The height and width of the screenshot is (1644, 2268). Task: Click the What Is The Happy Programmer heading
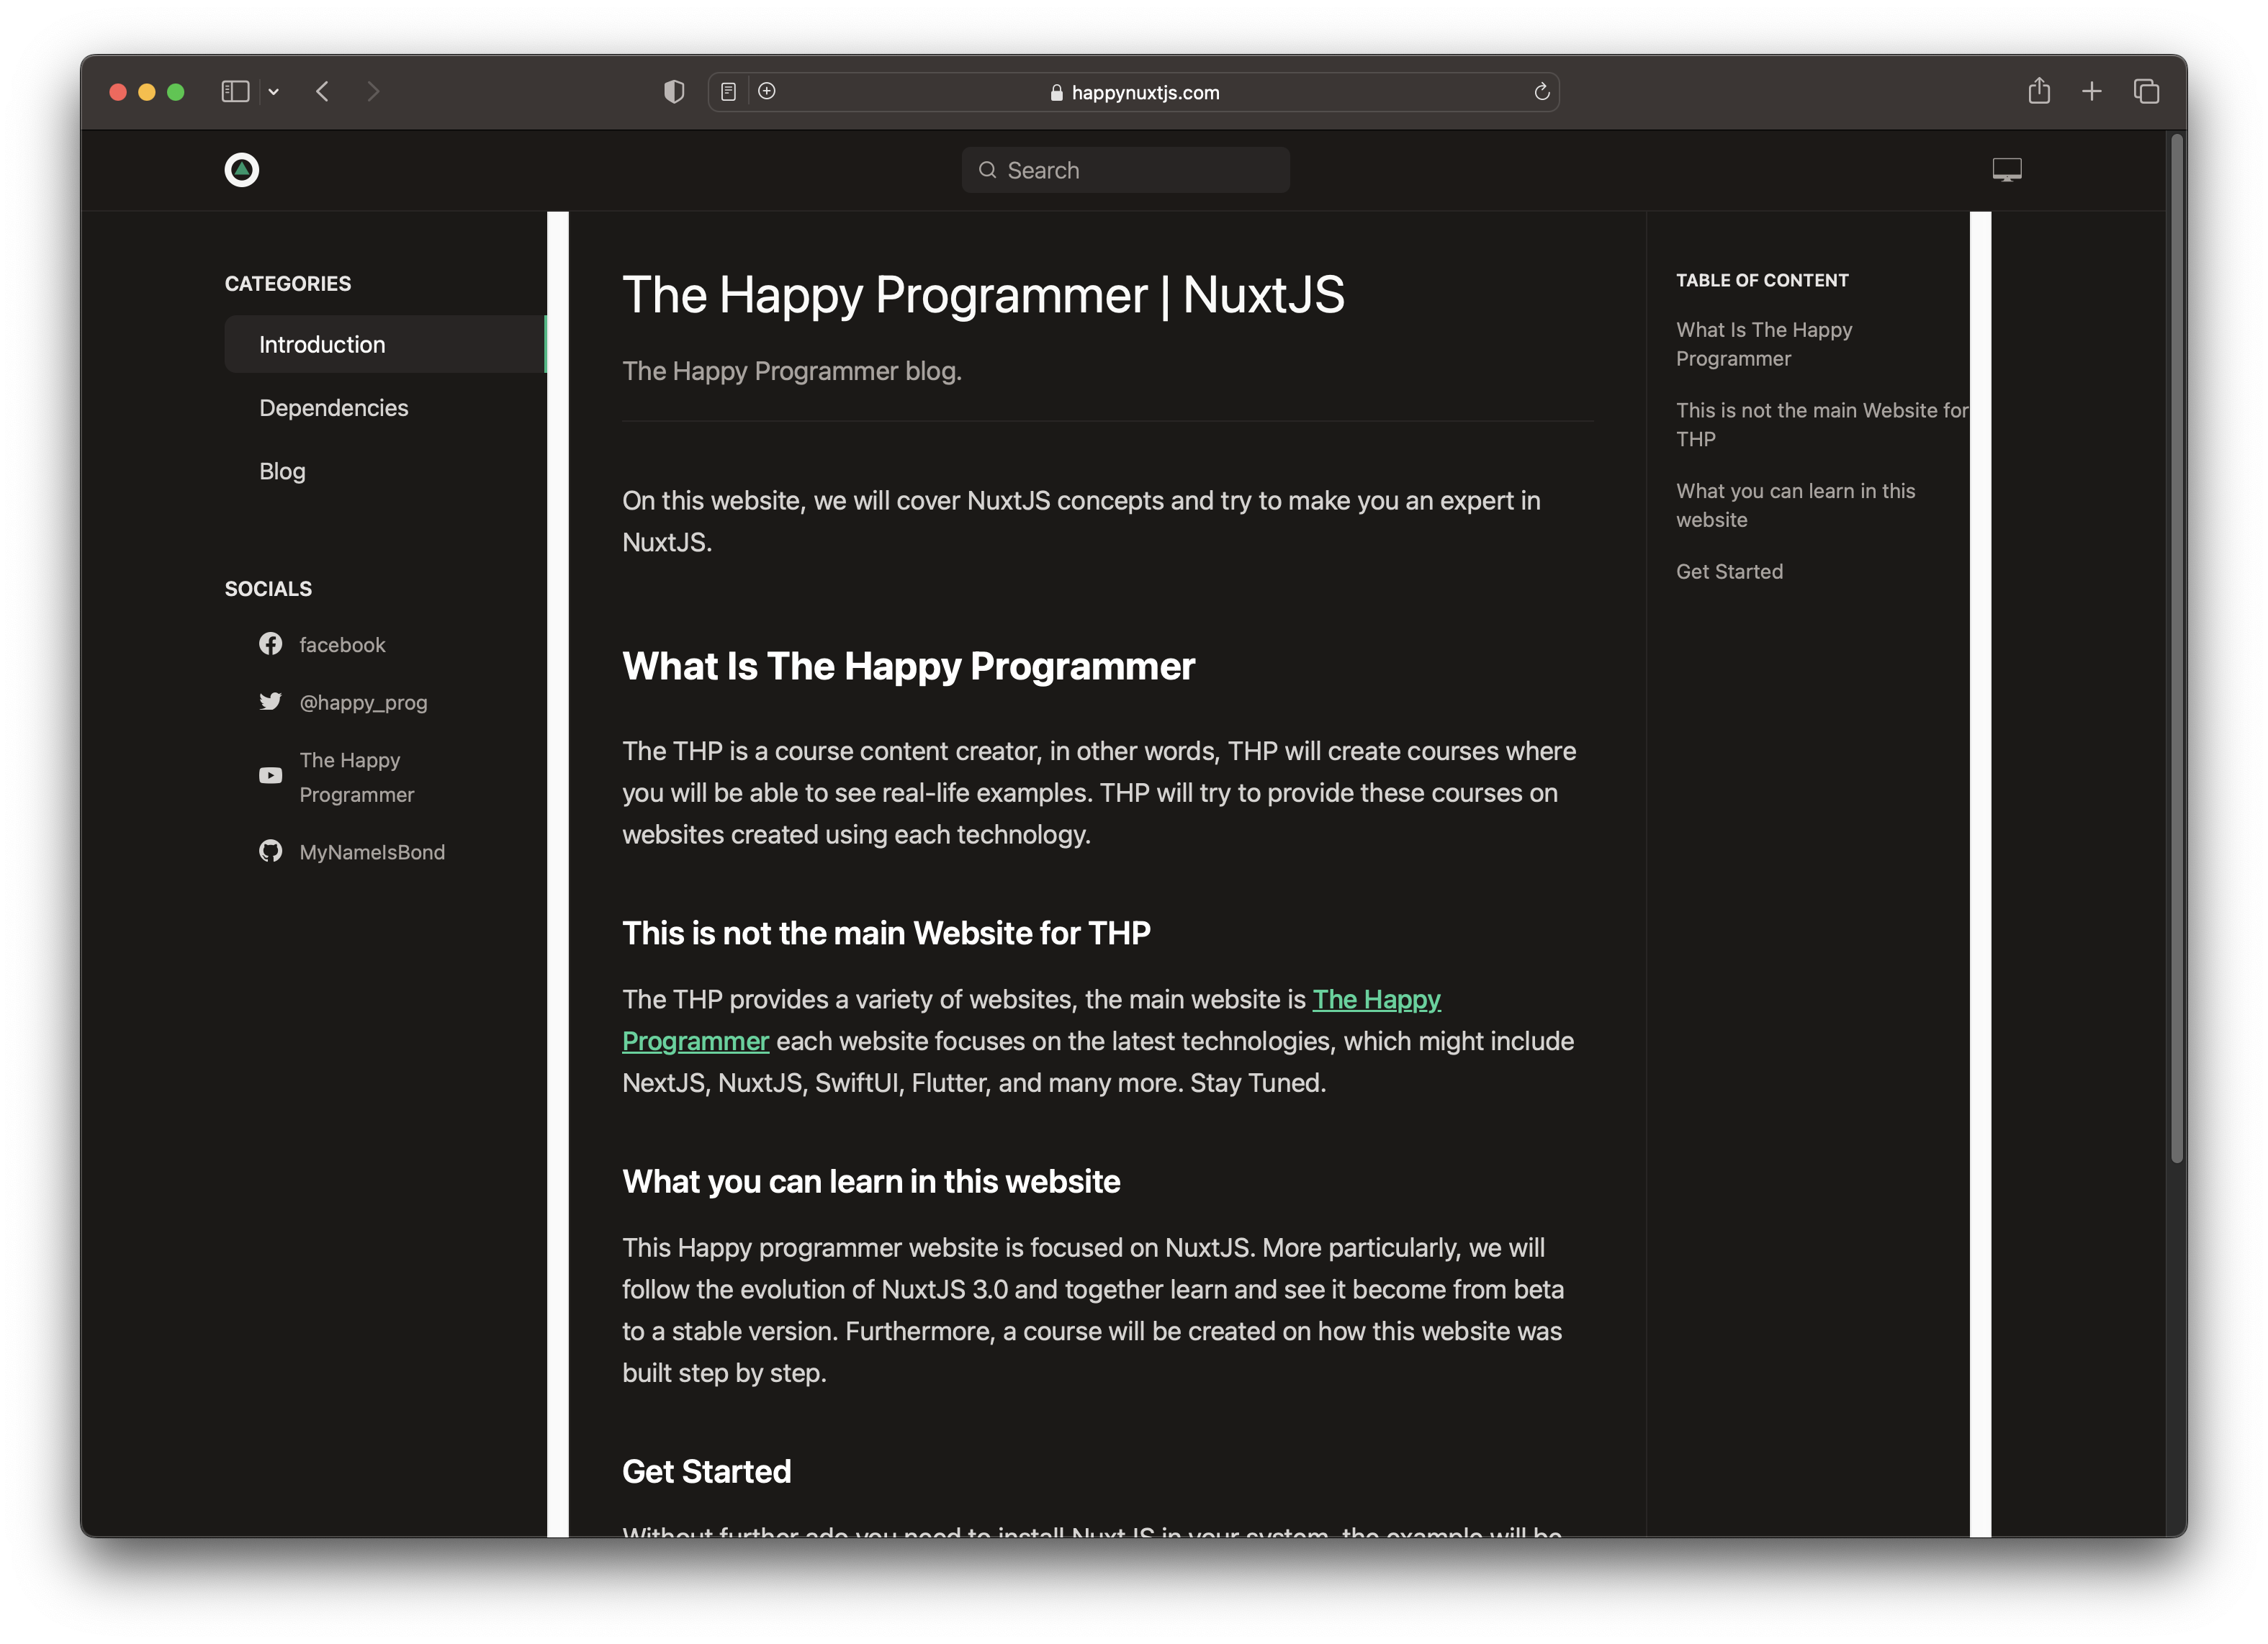(908, 666)
